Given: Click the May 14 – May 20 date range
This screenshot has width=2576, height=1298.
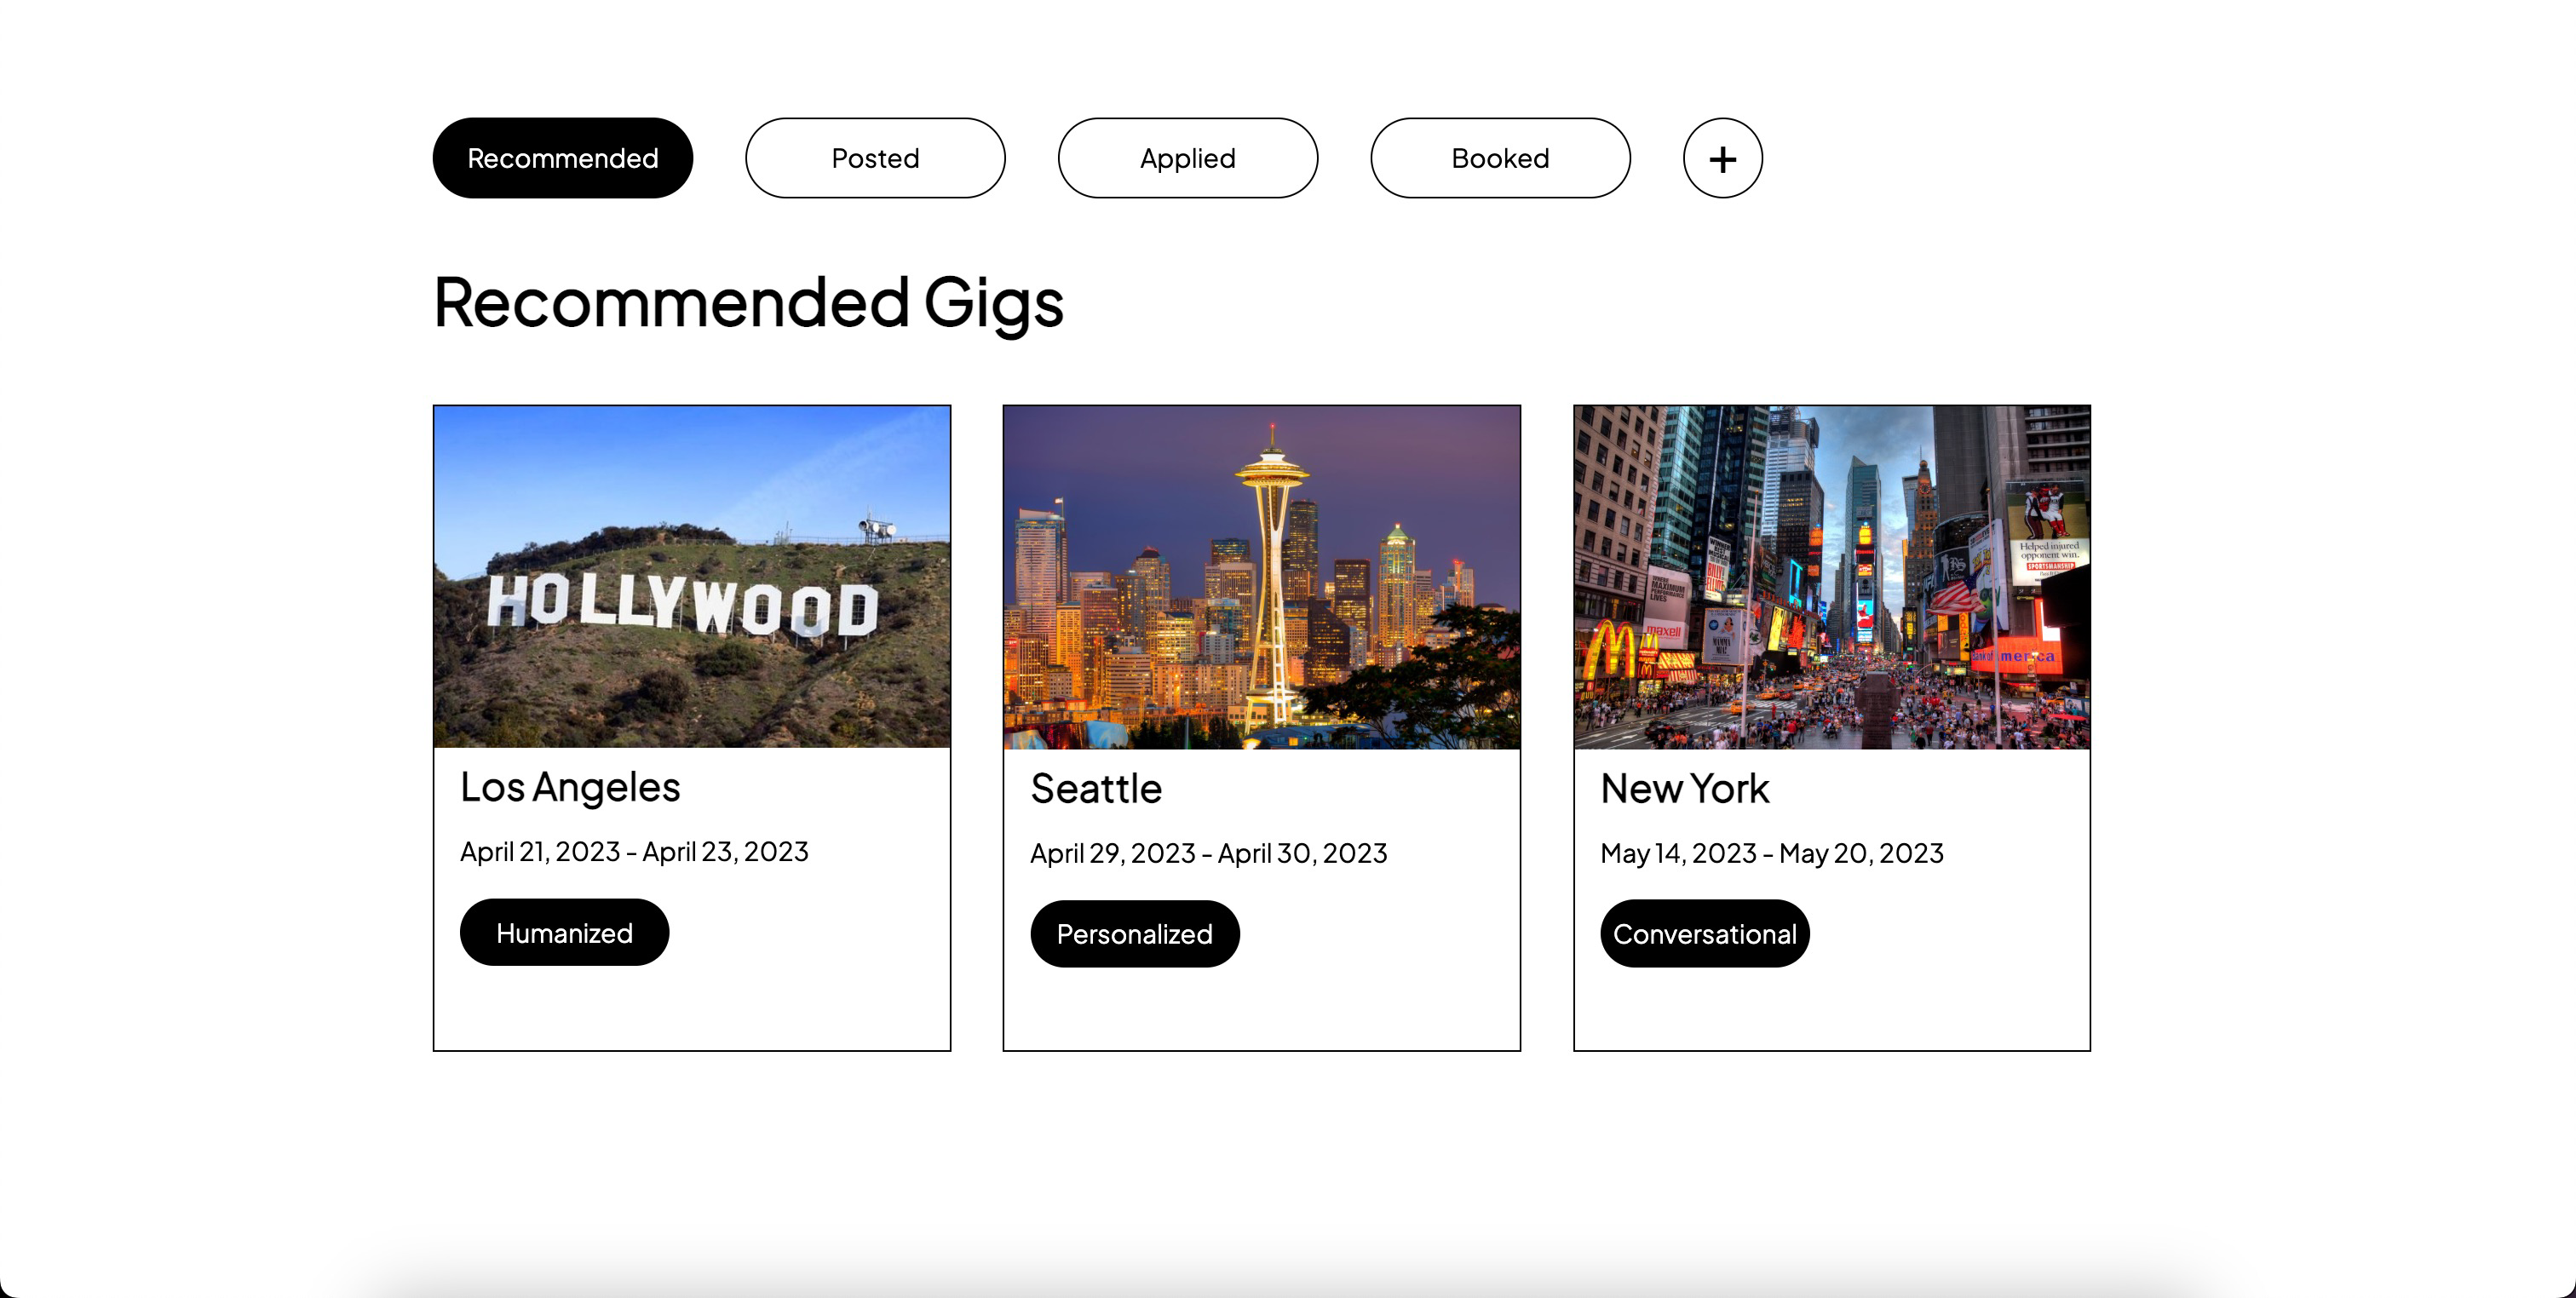Looking at the screenshot, I should coord(1771,853).
